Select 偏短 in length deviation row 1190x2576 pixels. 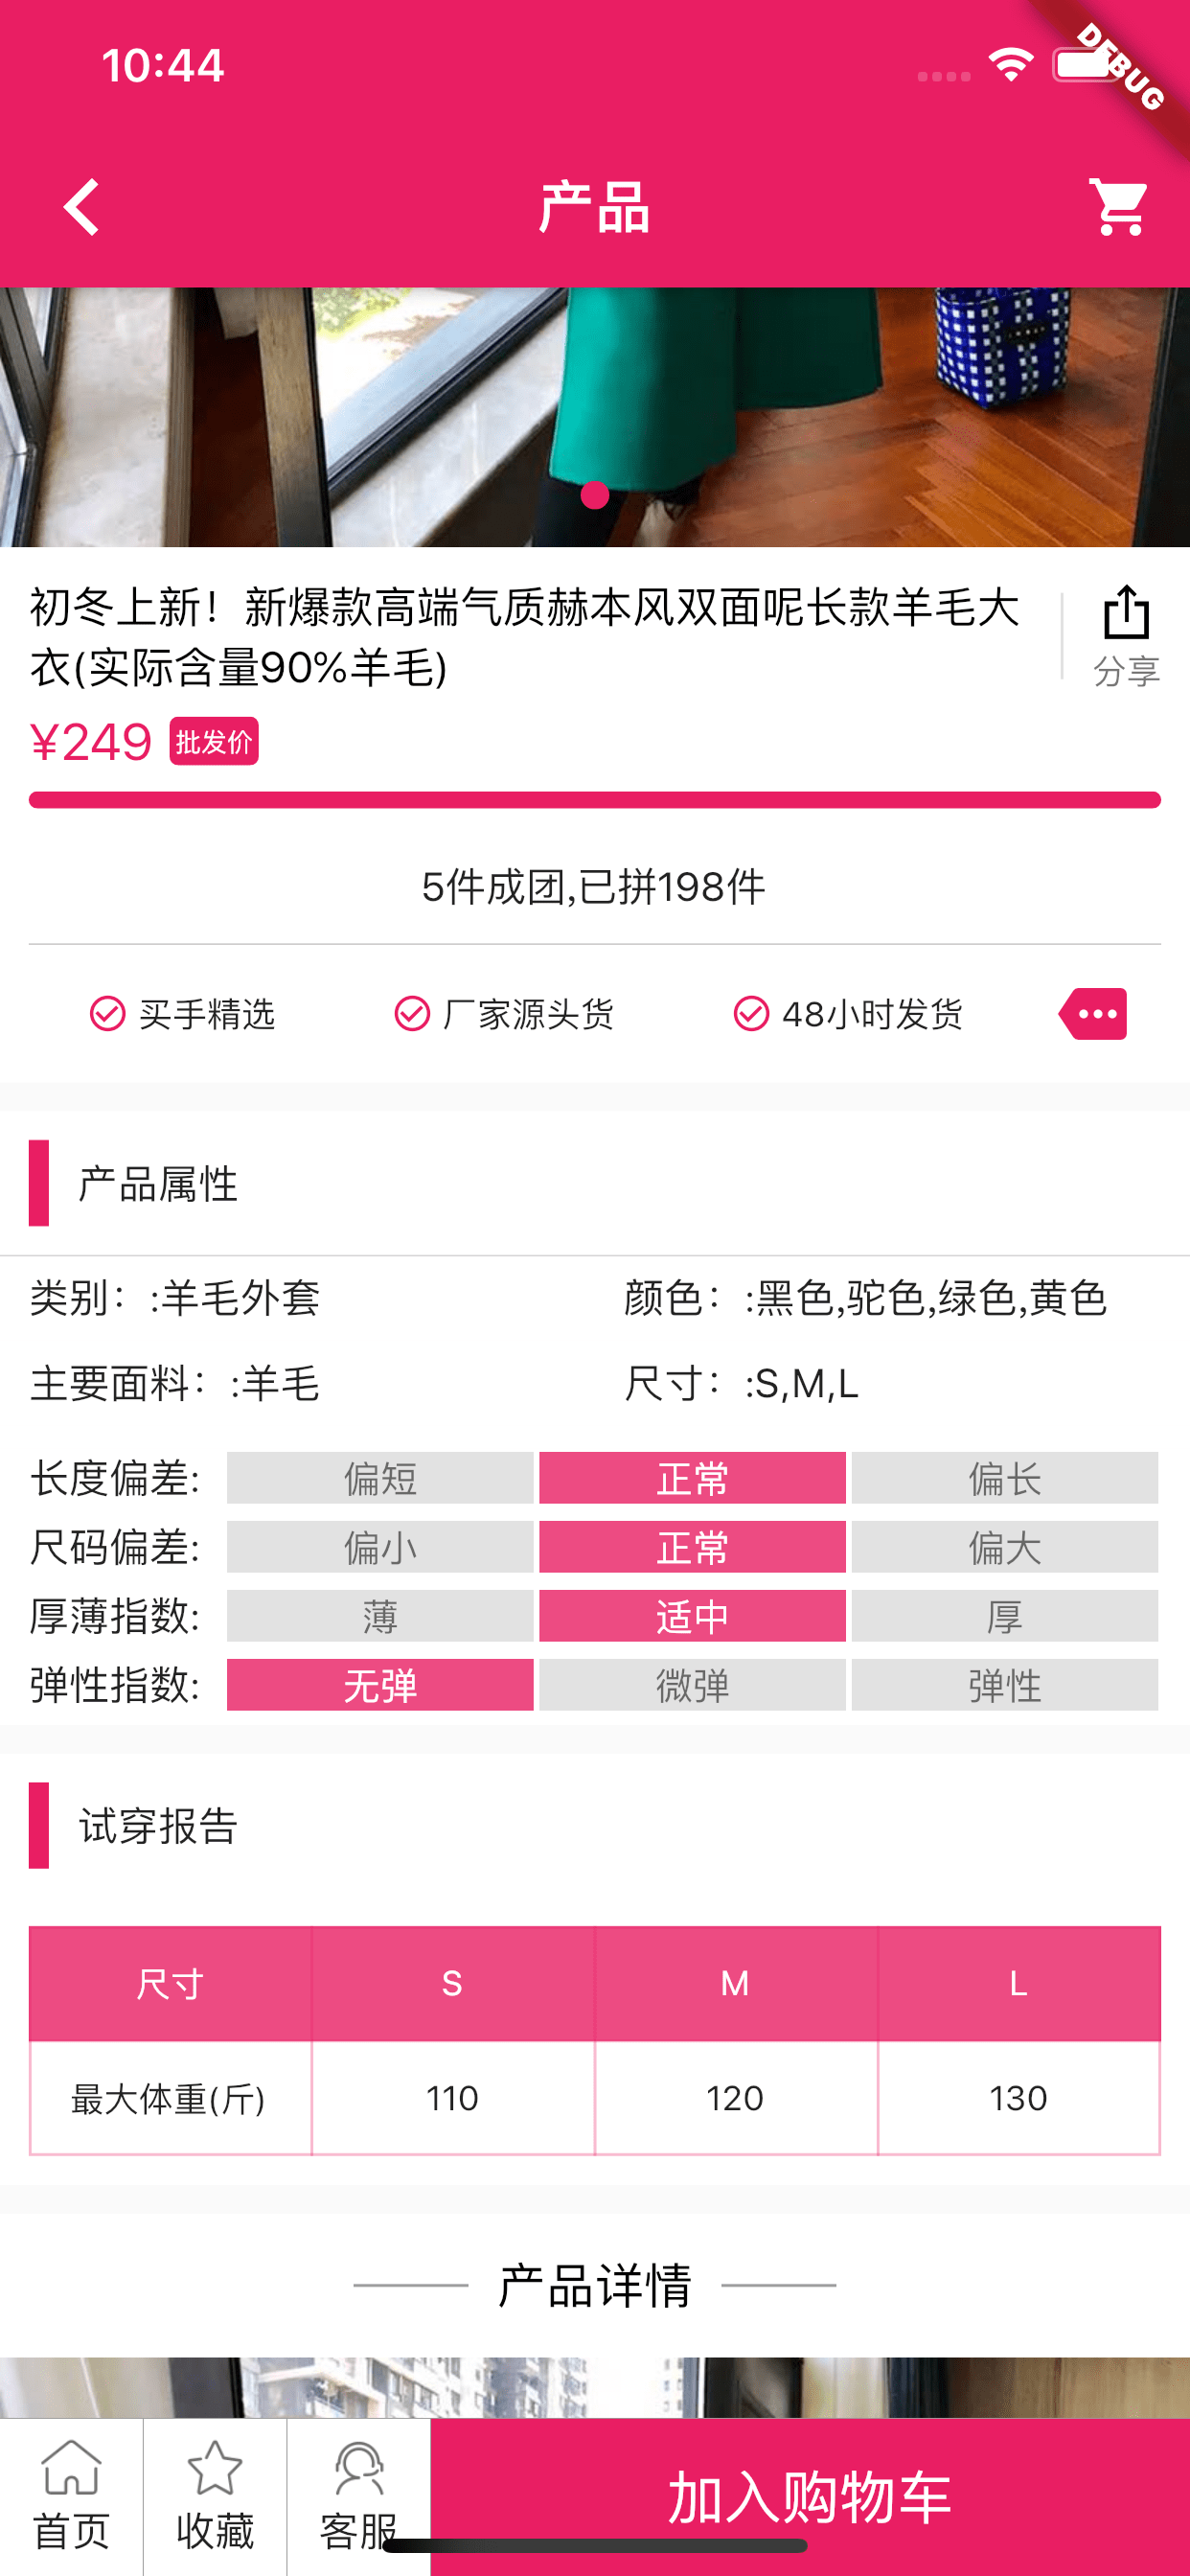coord(380,1478)
